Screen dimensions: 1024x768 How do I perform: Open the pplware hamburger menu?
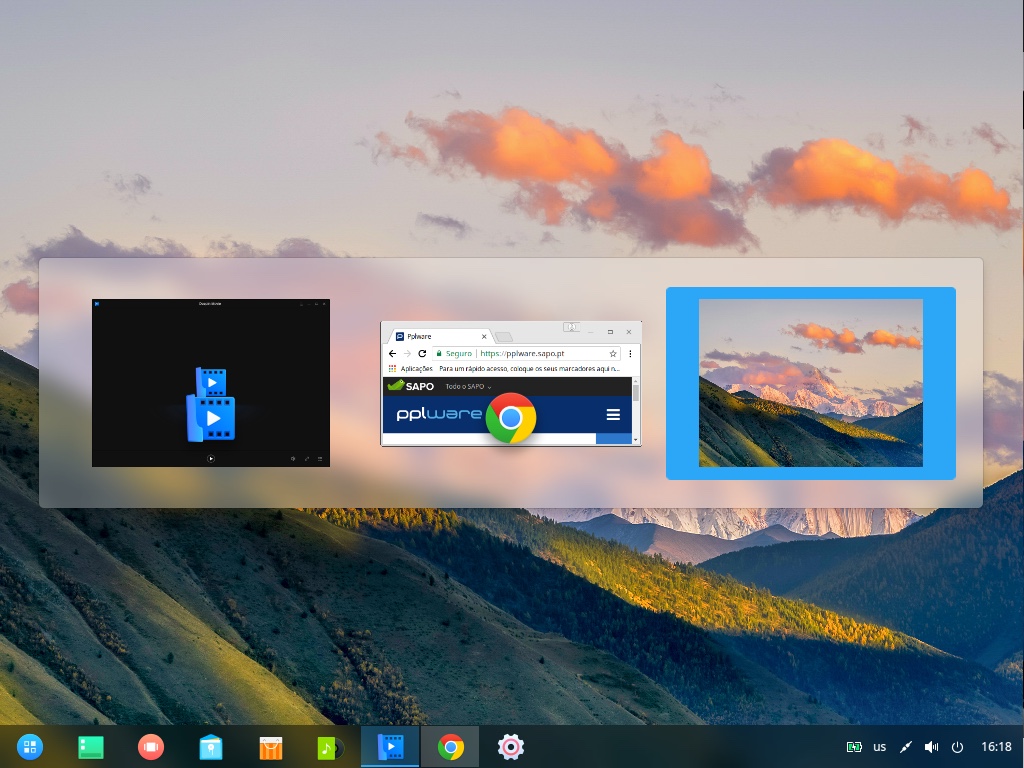click(x=613, y=414)
